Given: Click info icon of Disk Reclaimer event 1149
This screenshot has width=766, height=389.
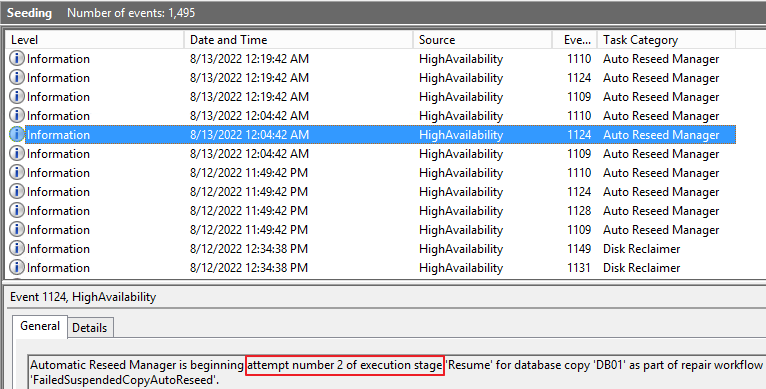Looking at the screenshot, I should tap(17, 249).
